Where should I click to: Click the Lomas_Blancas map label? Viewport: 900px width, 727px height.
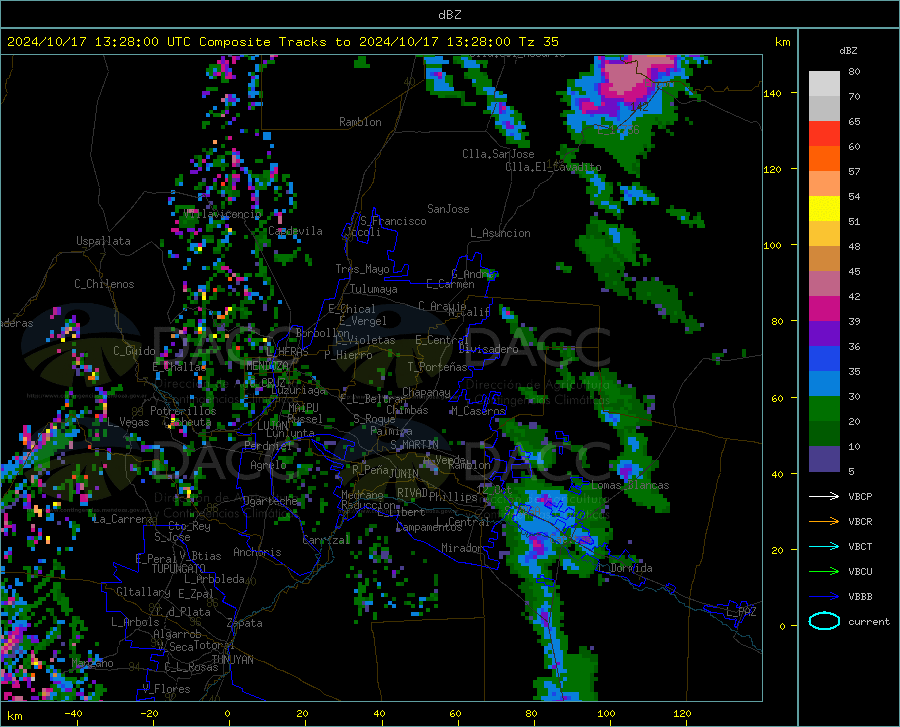click(x=630, y=485)
